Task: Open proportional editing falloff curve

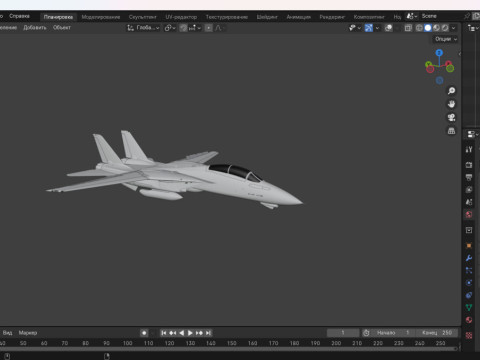Action: [219, 28]
